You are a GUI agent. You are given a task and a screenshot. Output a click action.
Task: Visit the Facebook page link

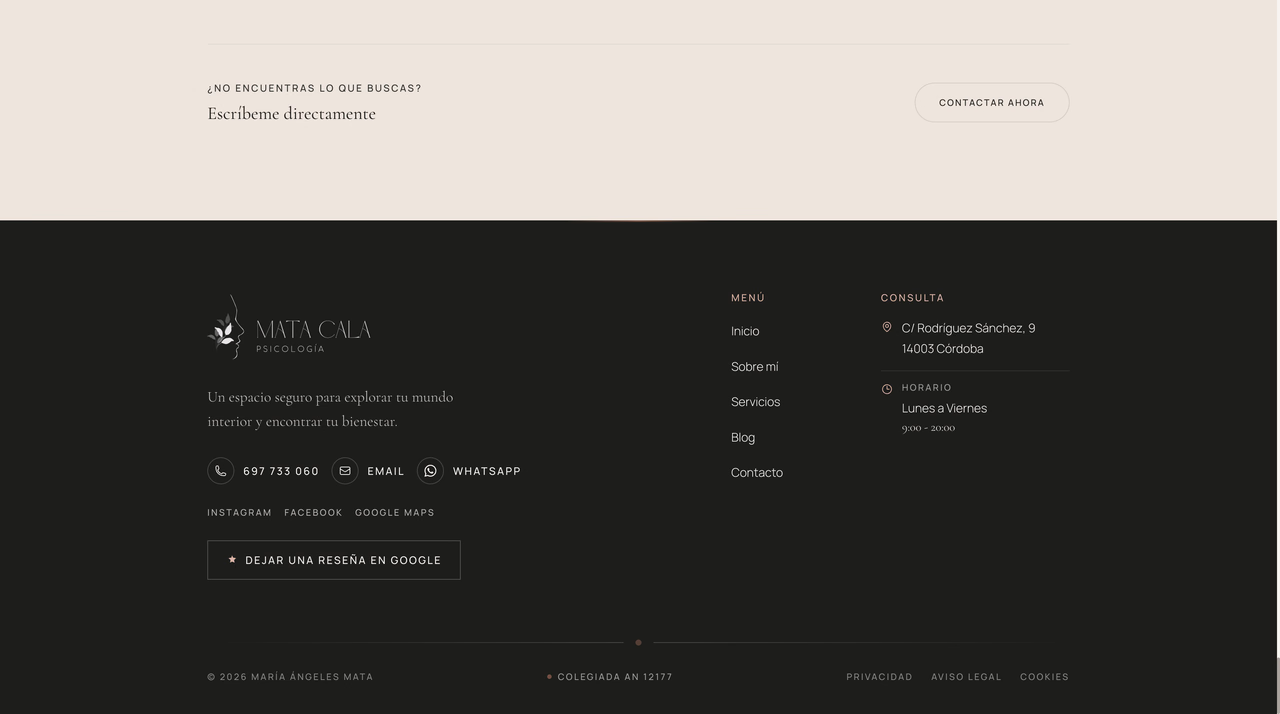(313, 513)
